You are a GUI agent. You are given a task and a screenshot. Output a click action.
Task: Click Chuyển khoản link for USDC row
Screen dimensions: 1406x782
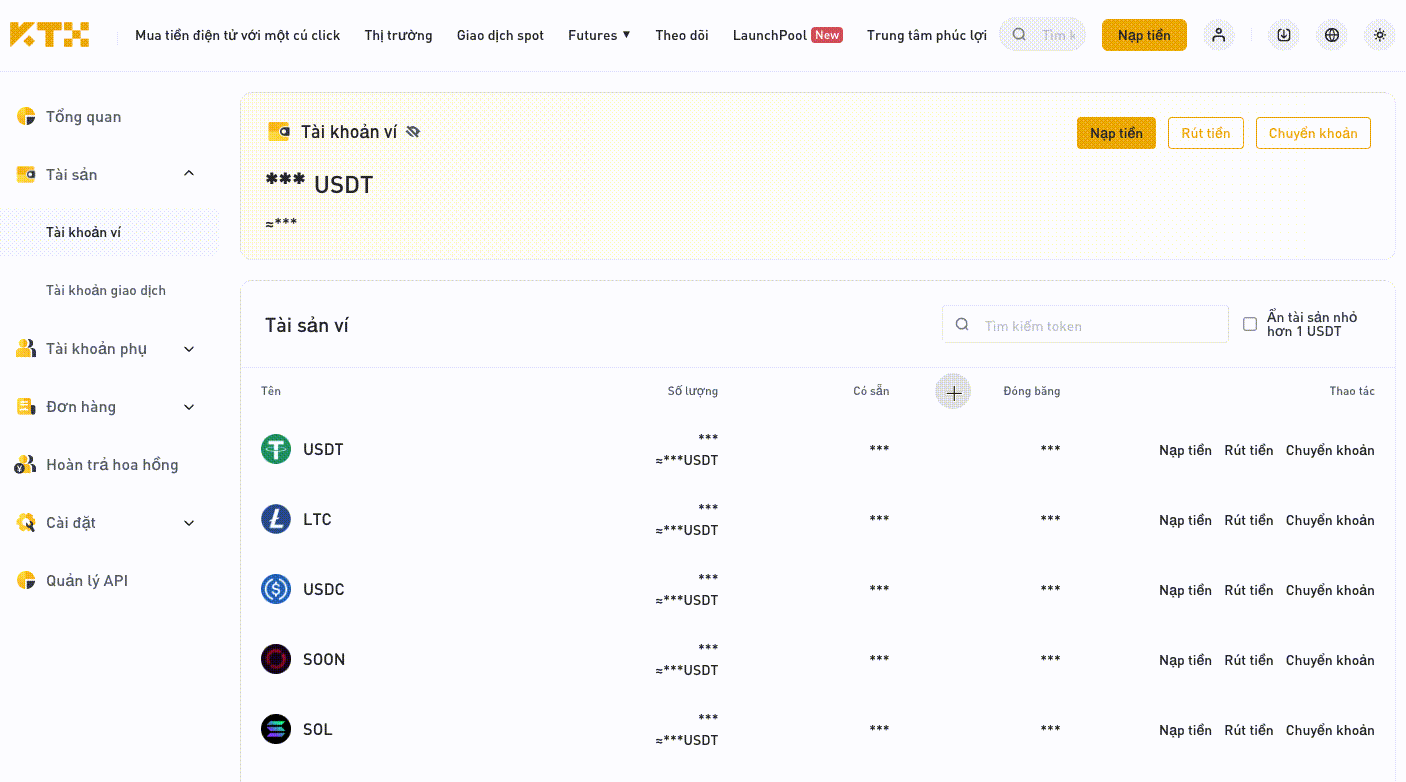pyautogui.click(x=1330, y=590)
